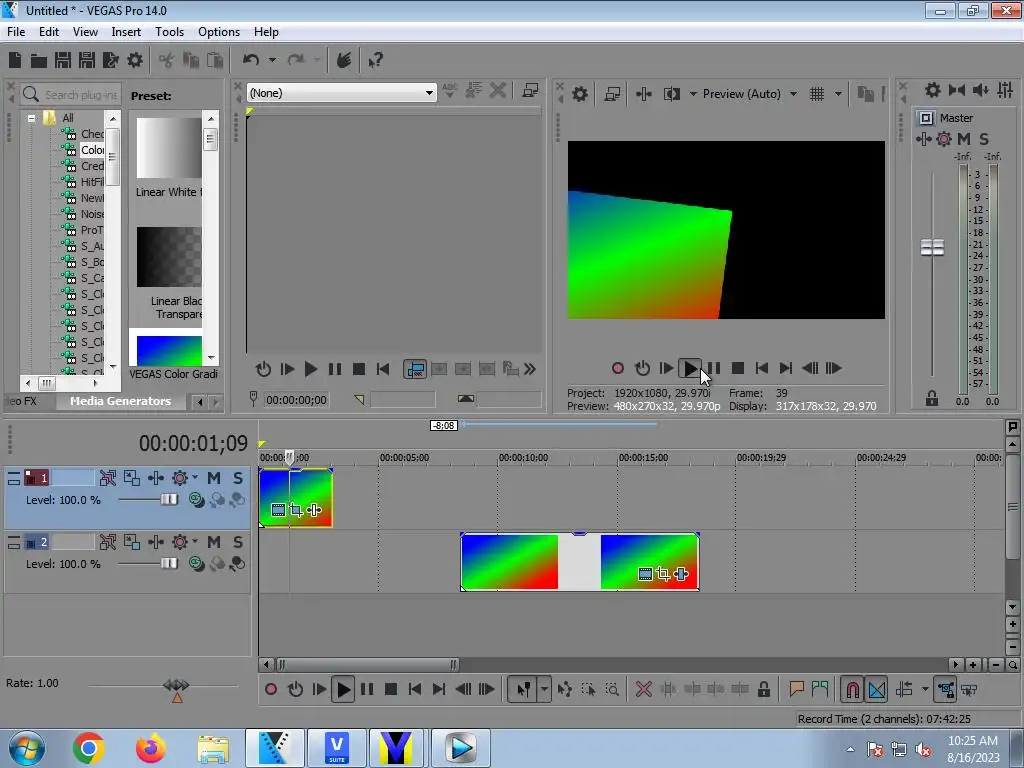The height and width of the screenshot is (768, 1024).
Task: Open the Insert menu
Action: [126, 32]
